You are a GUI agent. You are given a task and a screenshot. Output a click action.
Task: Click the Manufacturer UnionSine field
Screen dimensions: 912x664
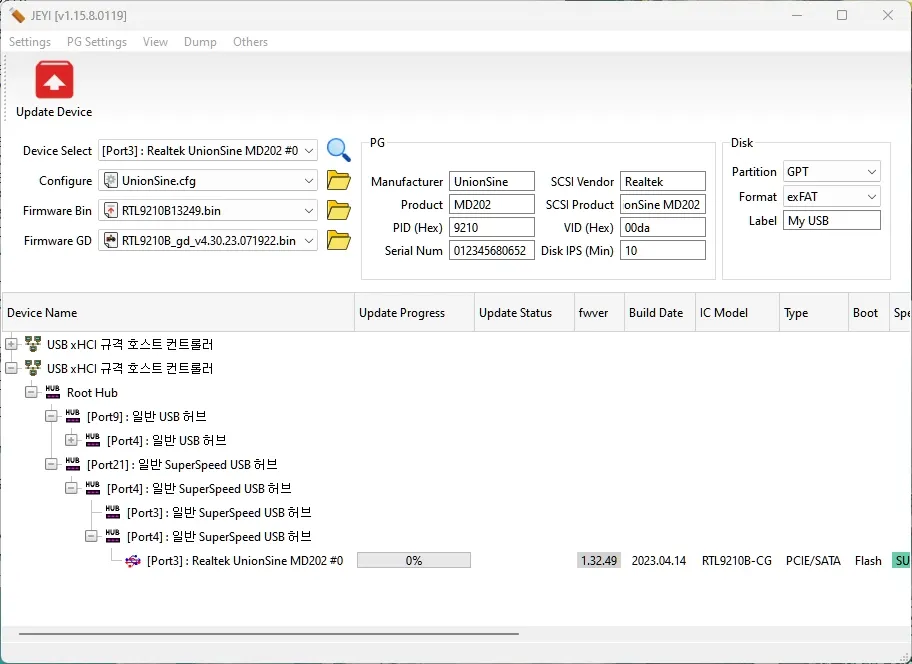(x=491, y=181)
